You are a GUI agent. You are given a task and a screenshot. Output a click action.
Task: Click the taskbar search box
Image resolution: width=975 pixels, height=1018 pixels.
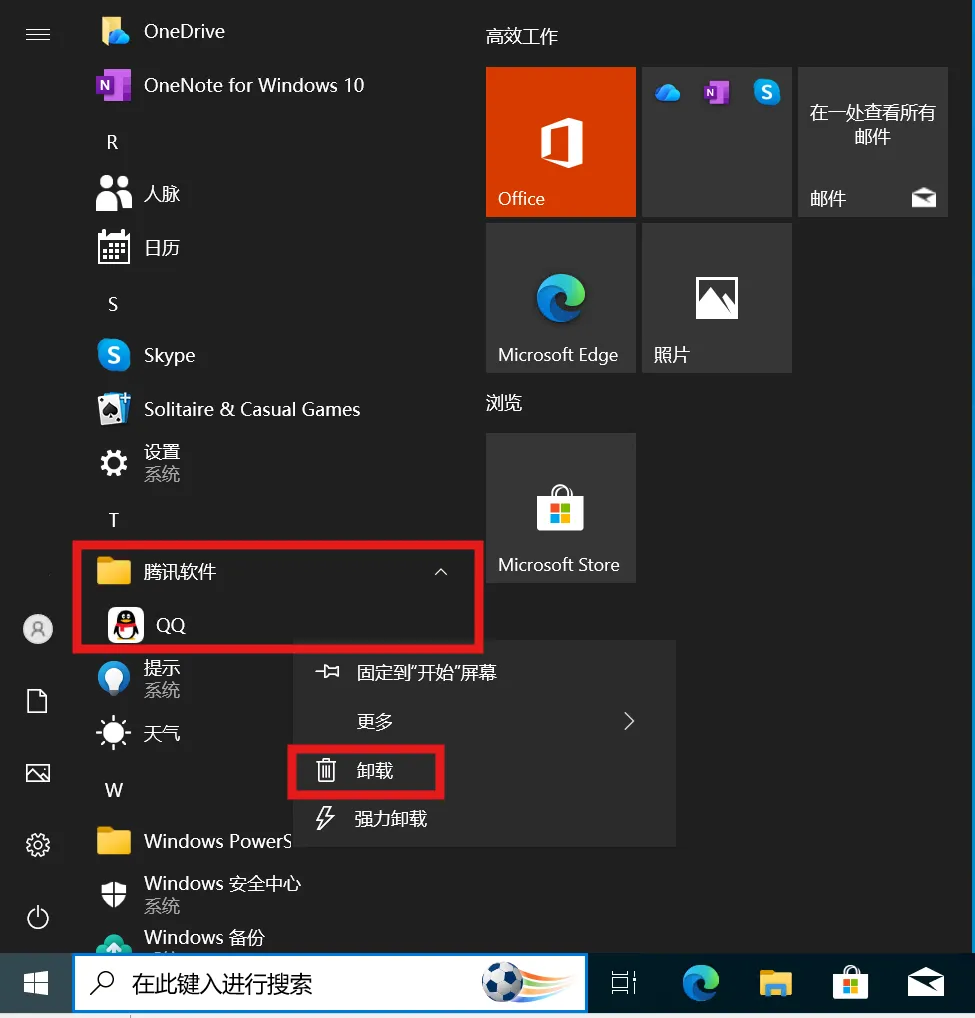tap(330, 984)
